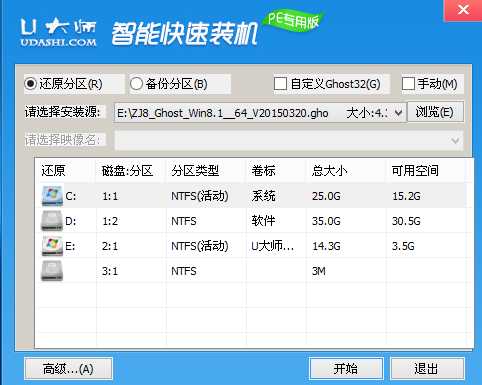This screenshot has height=385, width=482.
Task: Select the C: system drive icon
Action: [x=52, y=196]
